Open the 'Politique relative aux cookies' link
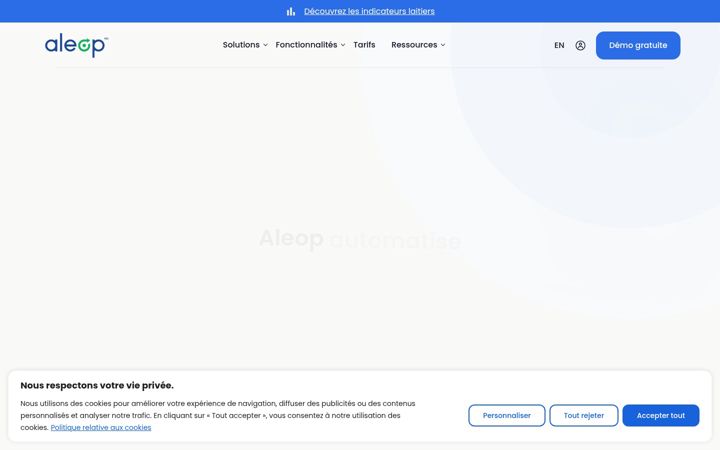This screenshot has height=450, width=720. coord(101,428)
